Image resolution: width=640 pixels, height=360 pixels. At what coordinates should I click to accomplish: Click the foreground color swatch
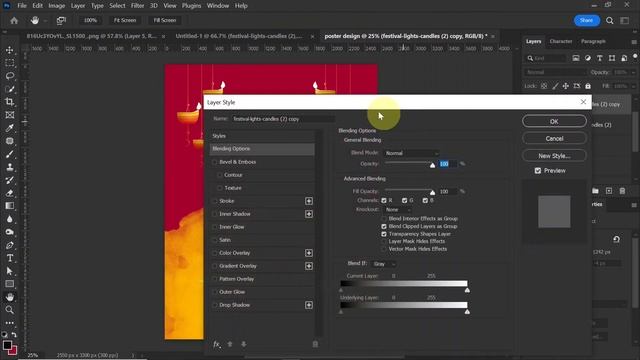point(7,345)
